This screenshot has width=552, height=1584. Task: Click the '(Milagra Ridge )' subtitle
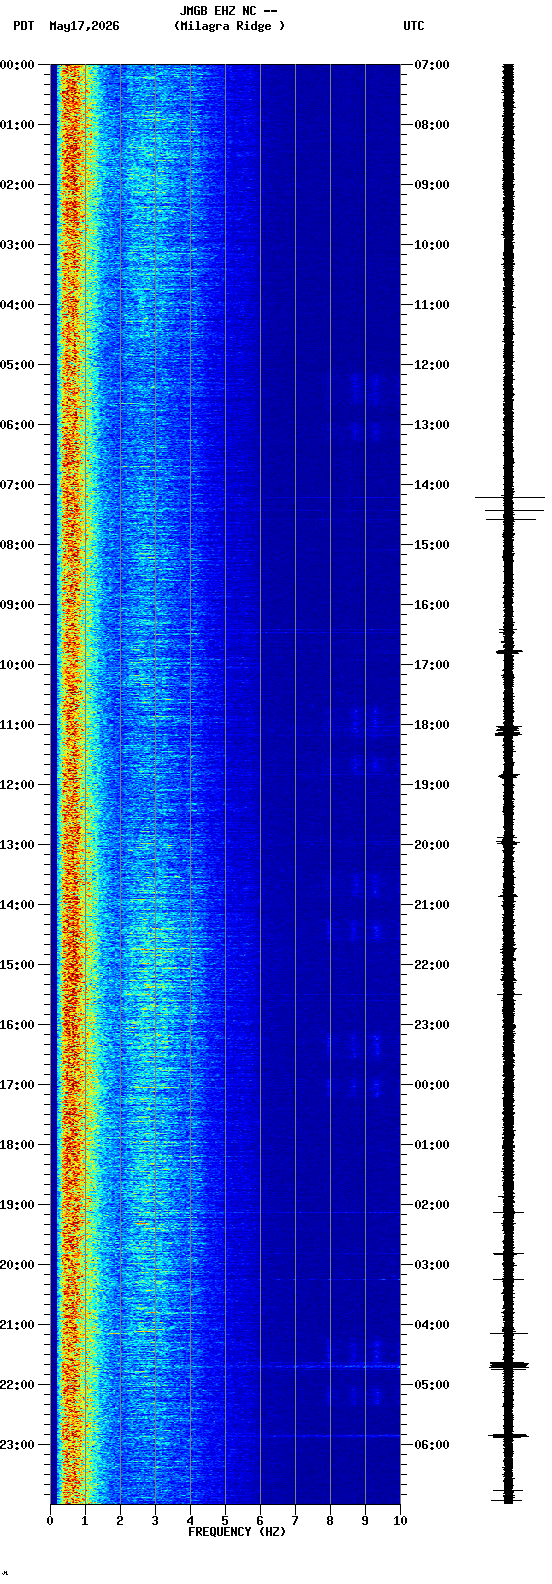229,26
